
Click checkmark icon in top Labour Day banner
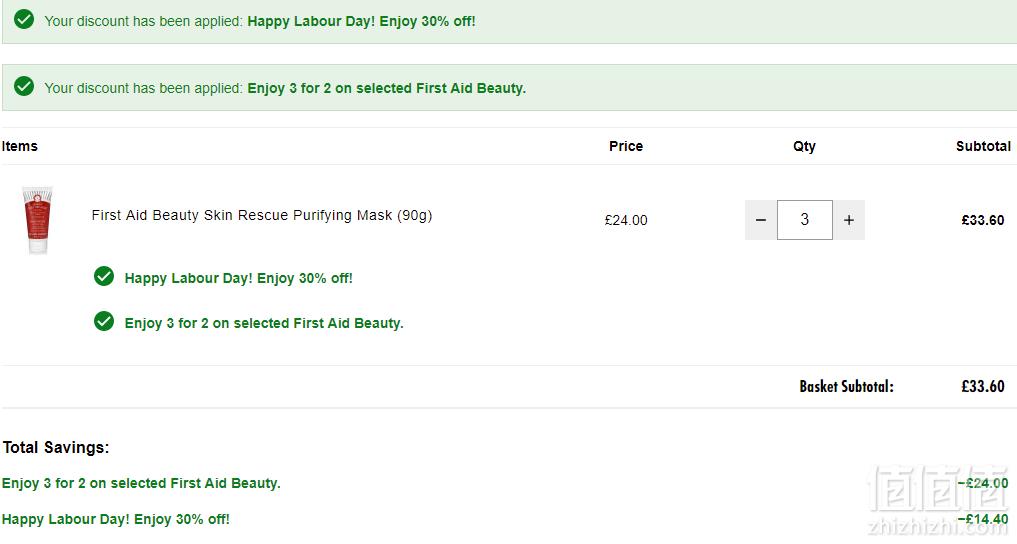[24, 19]
